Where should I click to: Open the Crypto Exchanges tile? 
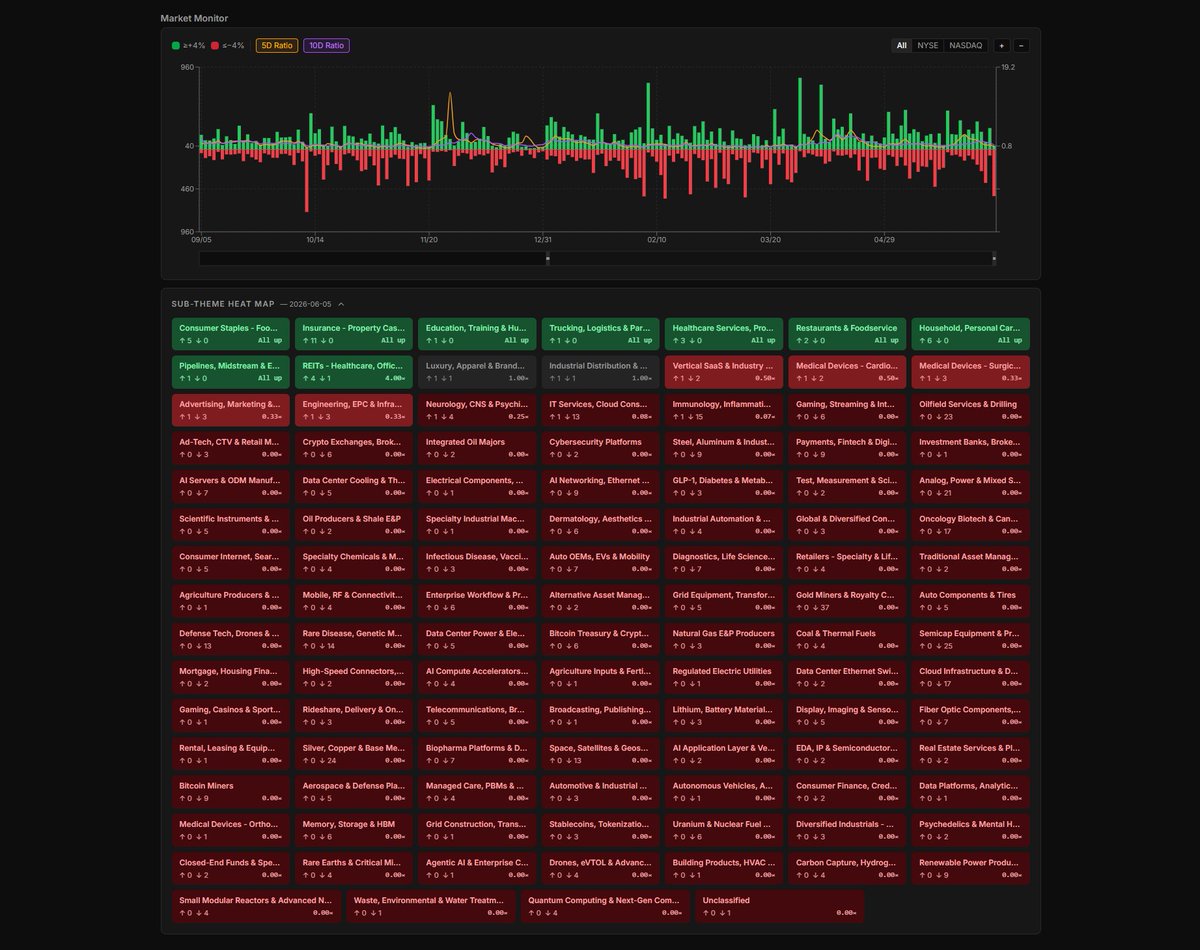(354, 448)
